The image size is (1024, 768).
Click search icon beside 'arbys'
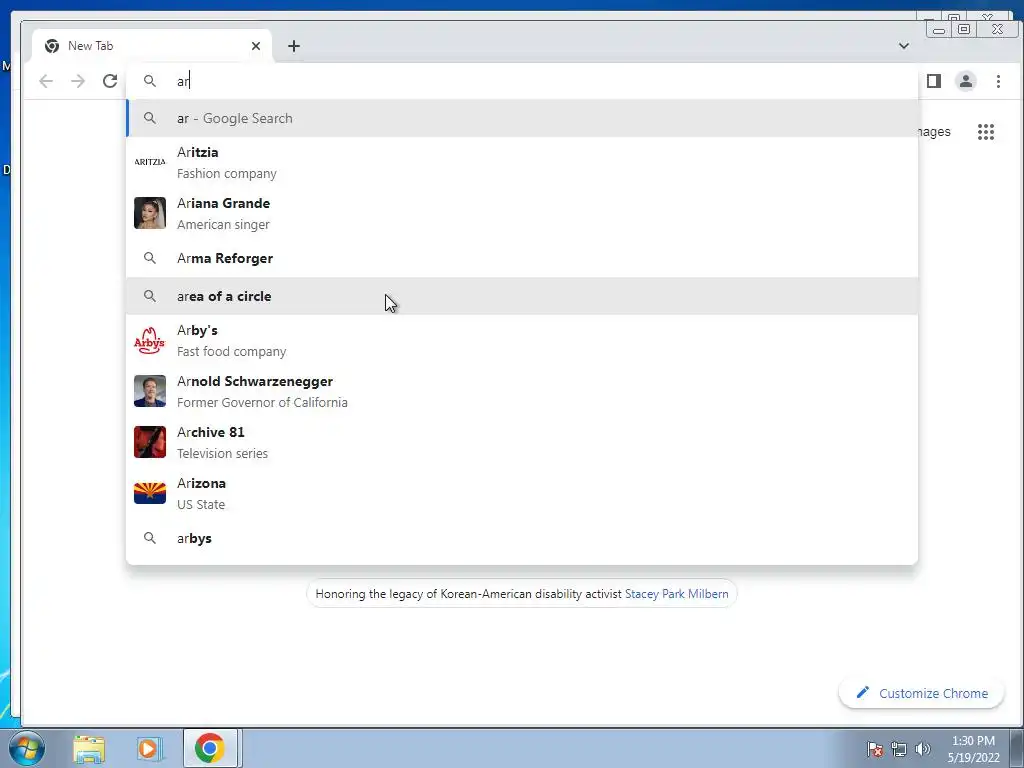click(x=150, y=538)
